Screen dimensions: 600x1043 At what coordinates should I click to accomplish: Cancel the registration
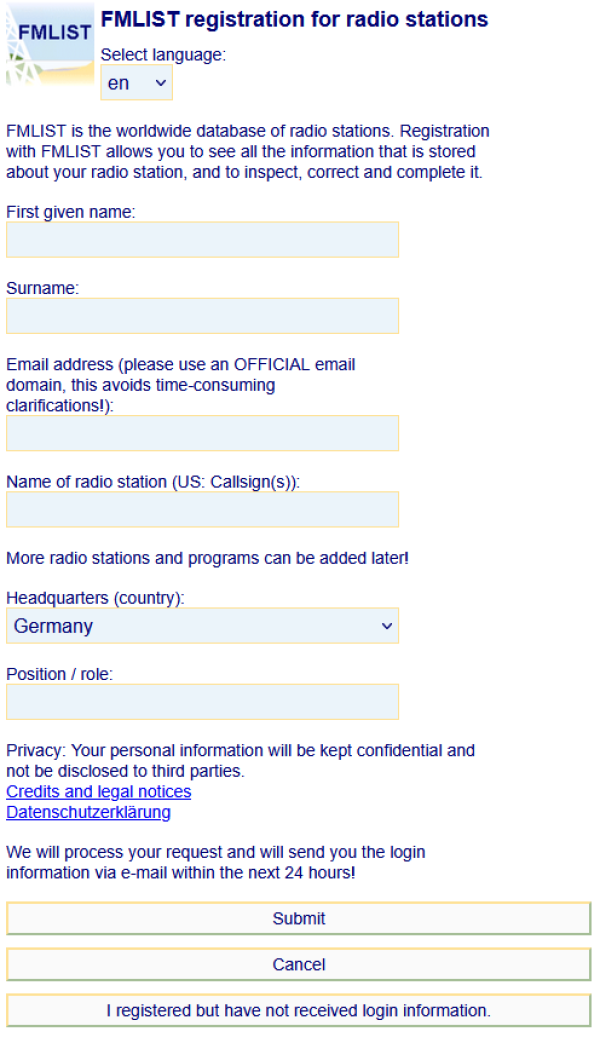pos(299,965)
